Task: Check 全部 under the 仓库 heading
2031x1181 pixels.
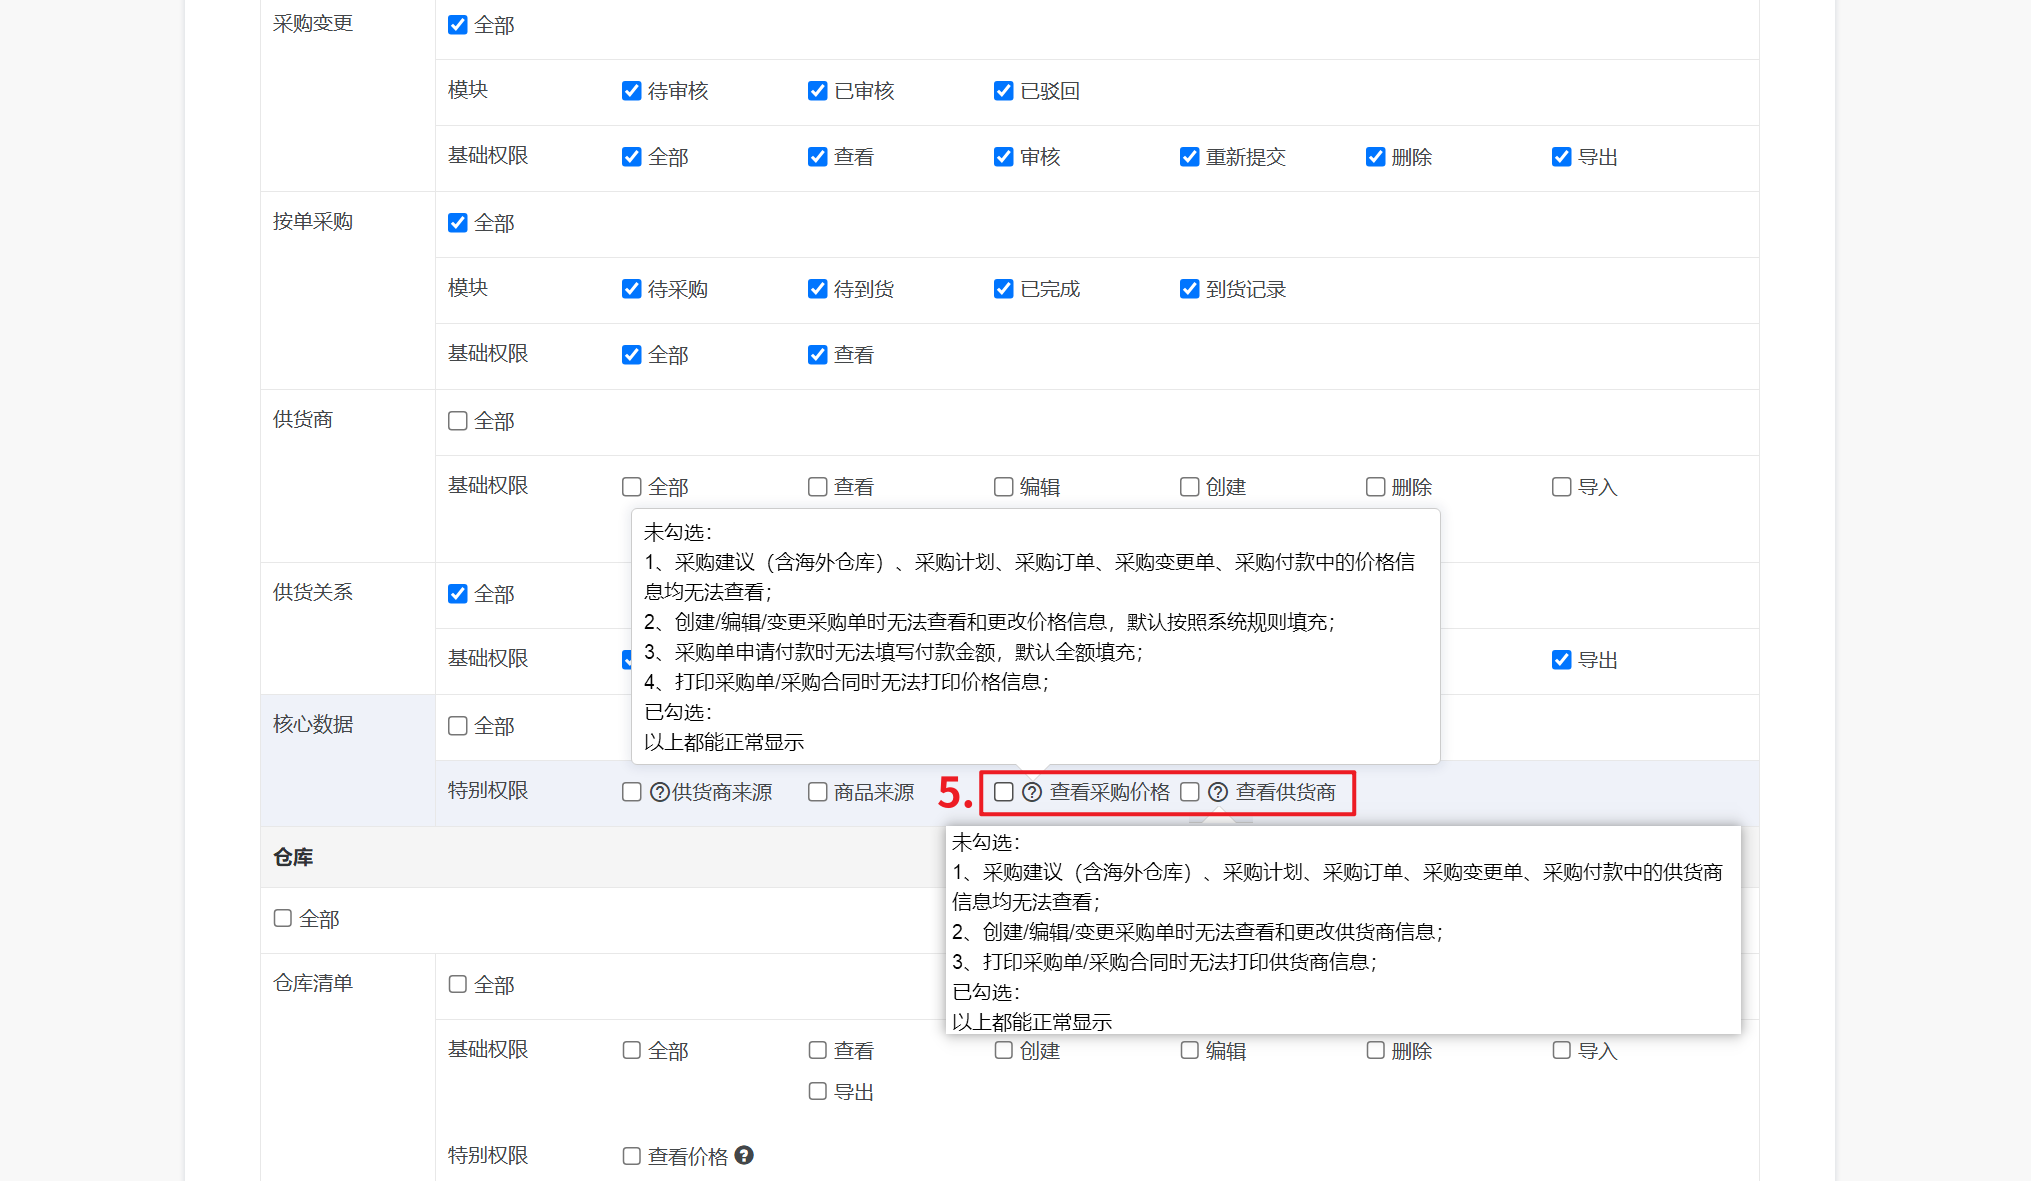Action: click(x=283, y=918)
